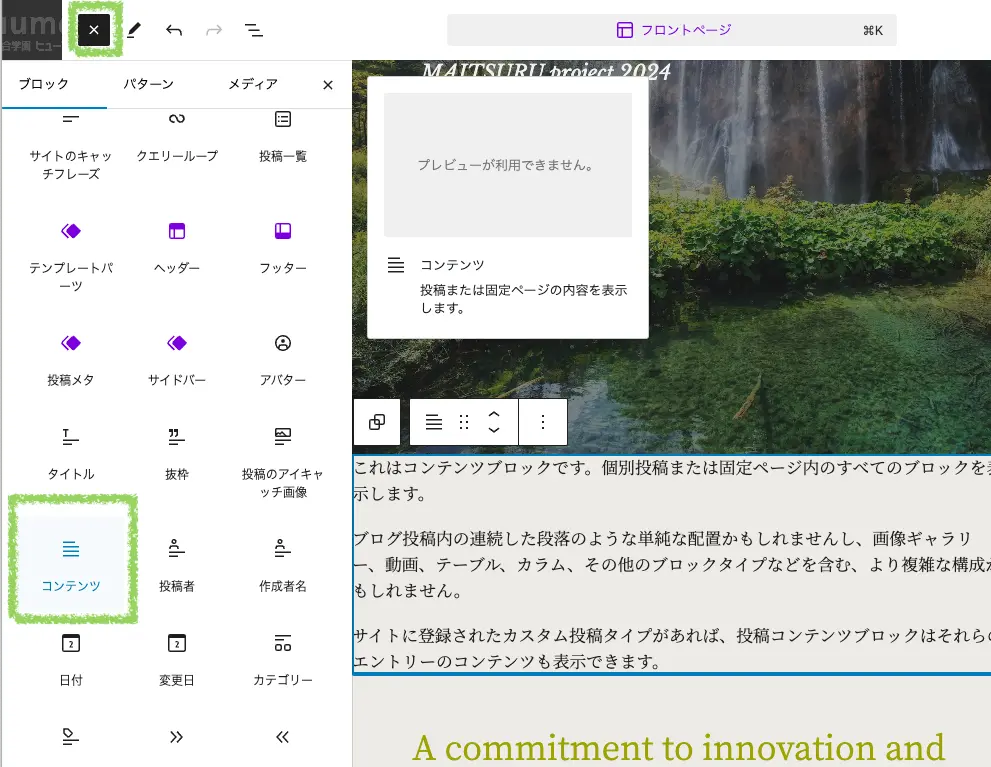This screenshot has width=991, height=767.
Task: Select the pencil edit tool
Action: (134, 30)
